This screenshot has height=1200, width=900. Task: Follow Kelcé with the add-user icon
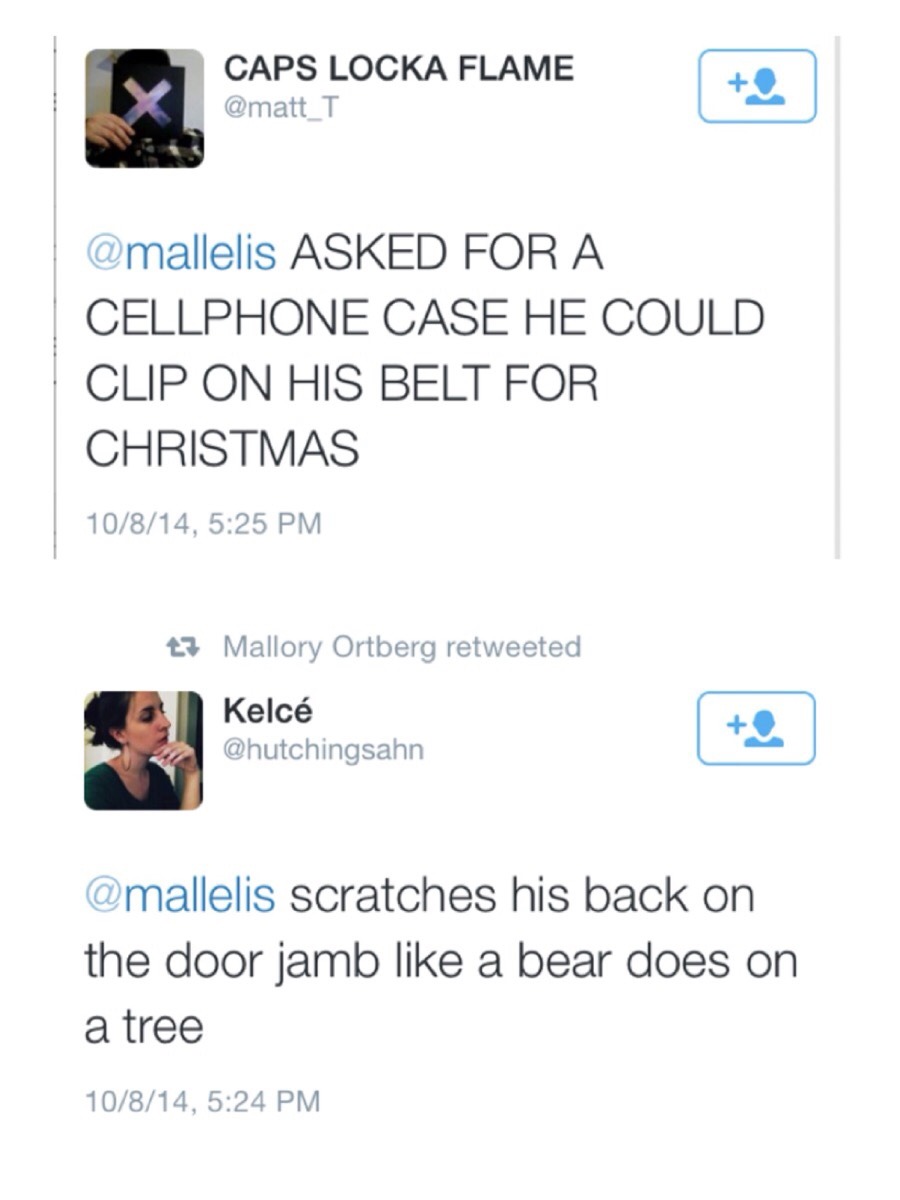point(756,728)
